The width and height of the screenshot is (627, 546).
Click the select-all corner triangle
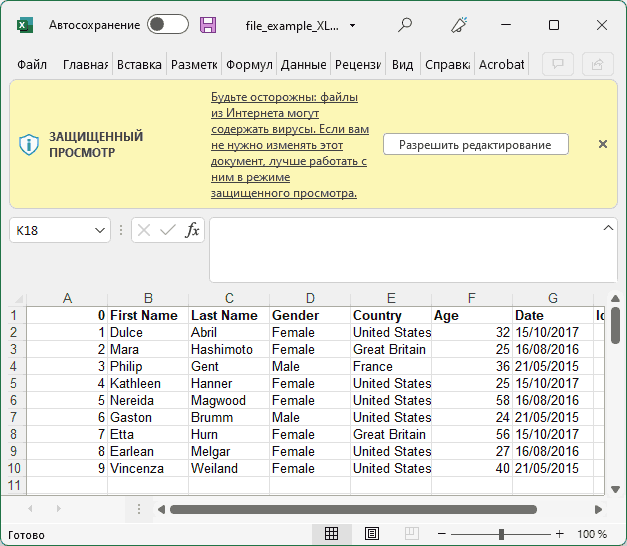(x=18, y=299)
